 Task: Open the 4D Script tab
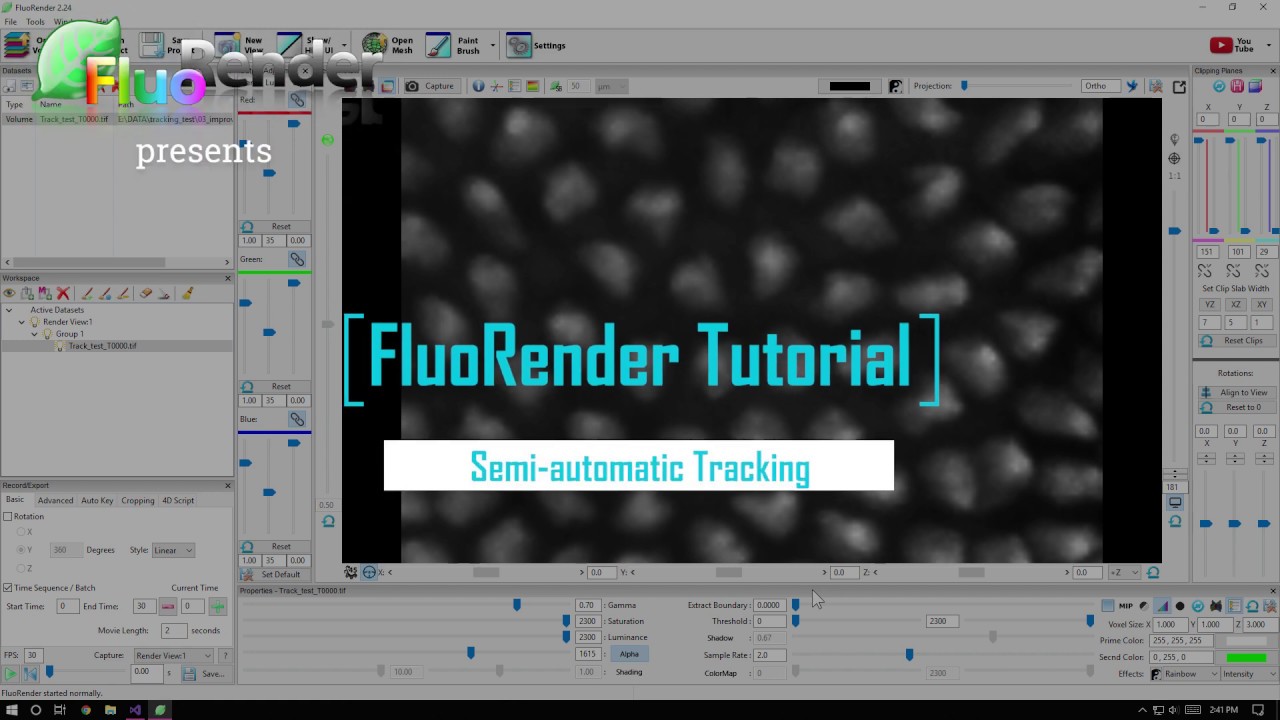[x=178, y=500]
